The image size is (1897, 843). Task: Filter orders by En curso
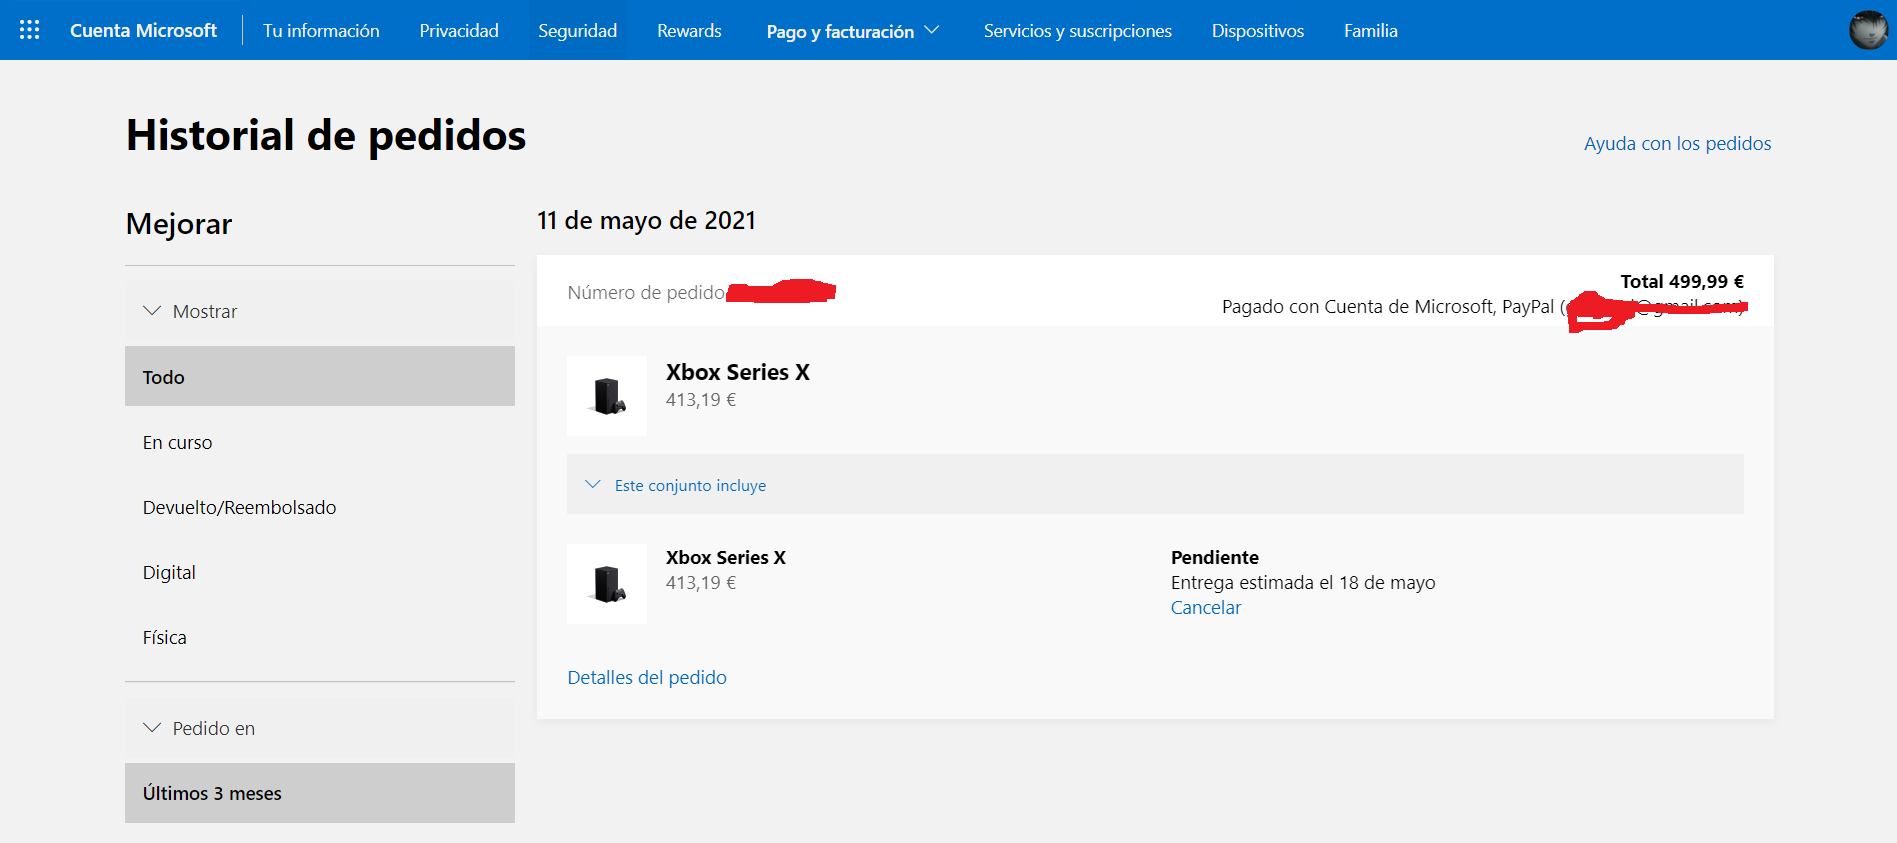[x=178, y=442]
